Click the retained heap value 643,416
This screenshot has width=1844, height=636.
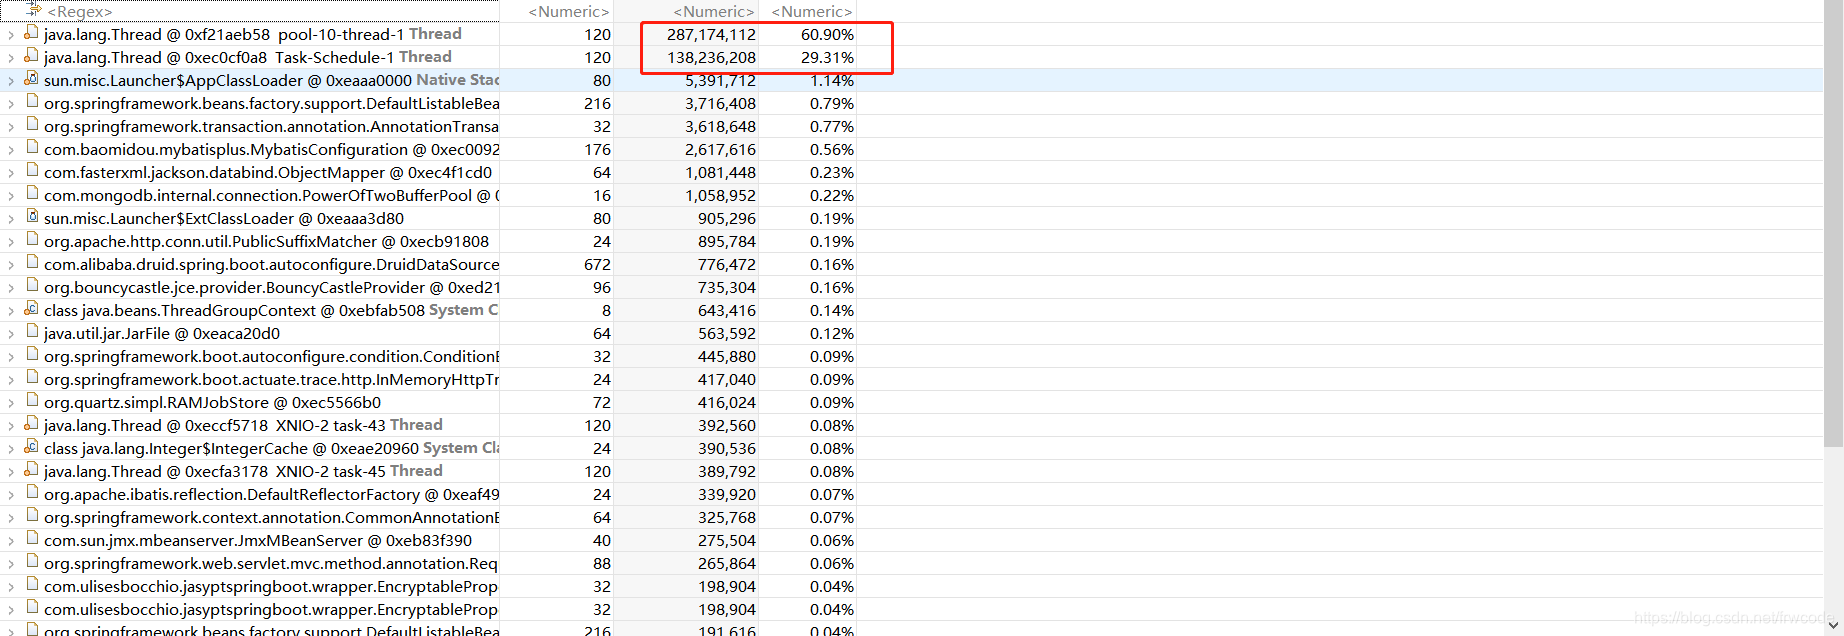tap(727, 311)
